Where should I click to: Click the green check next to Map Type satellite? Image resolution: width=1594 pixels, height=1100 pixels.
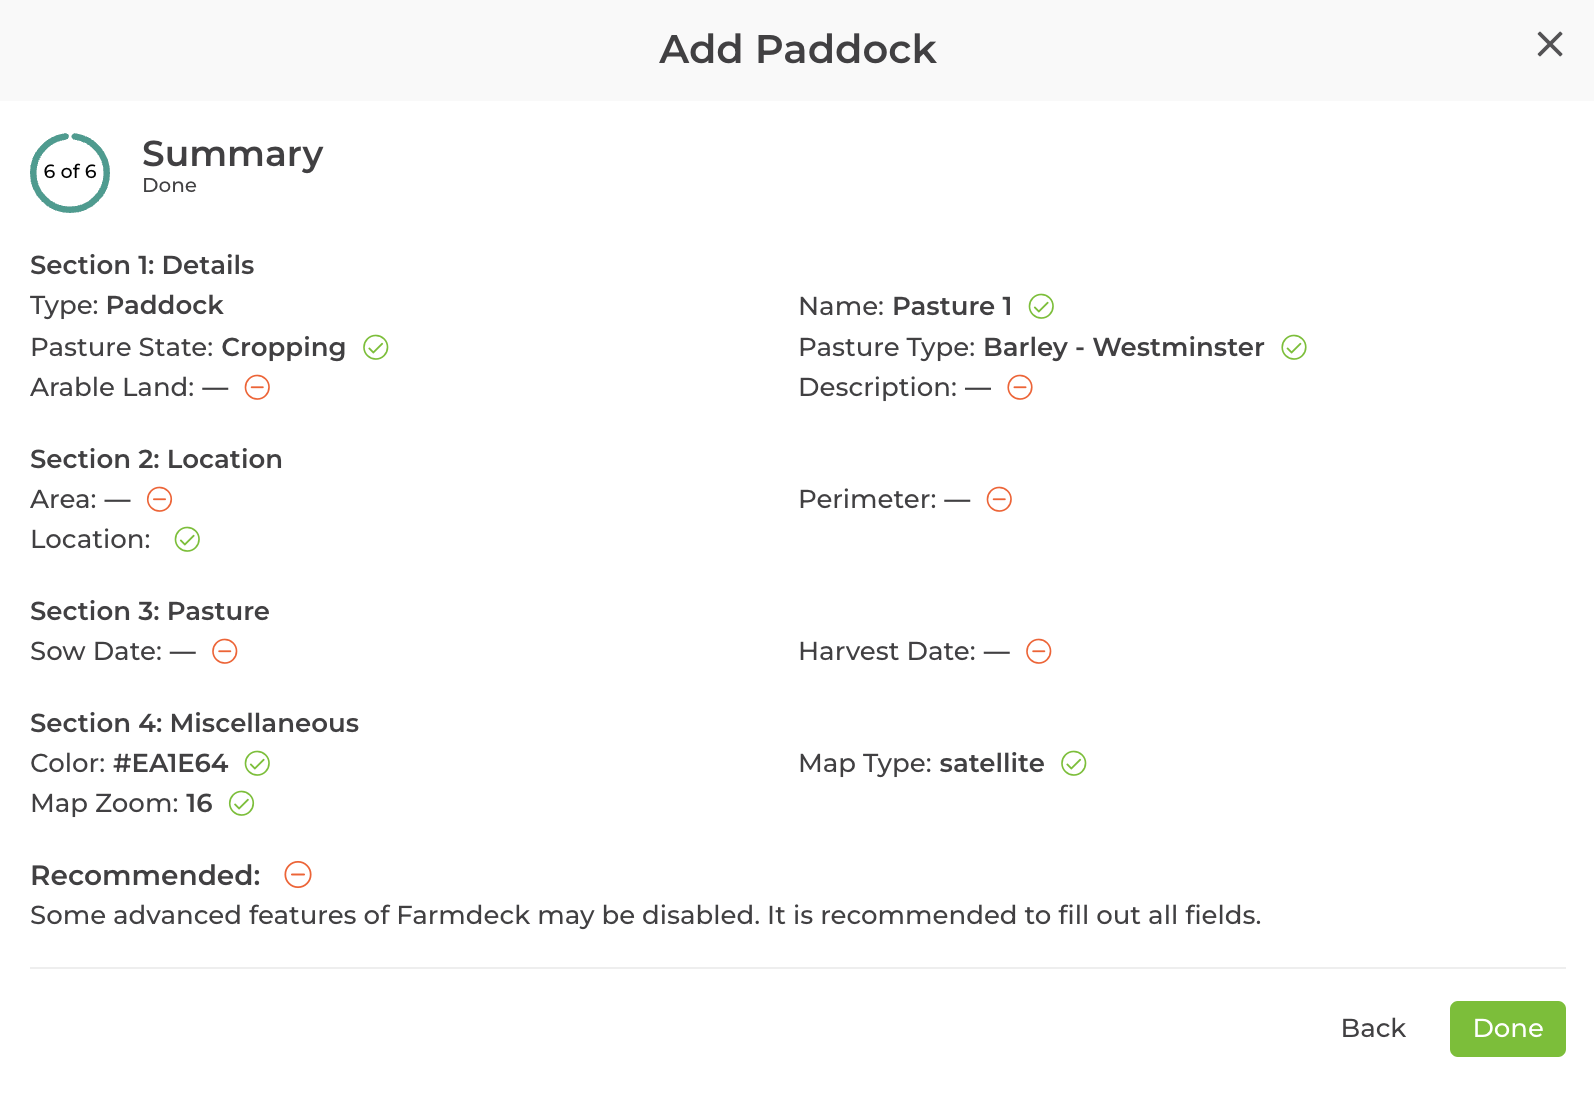[x=1074, y=764]
